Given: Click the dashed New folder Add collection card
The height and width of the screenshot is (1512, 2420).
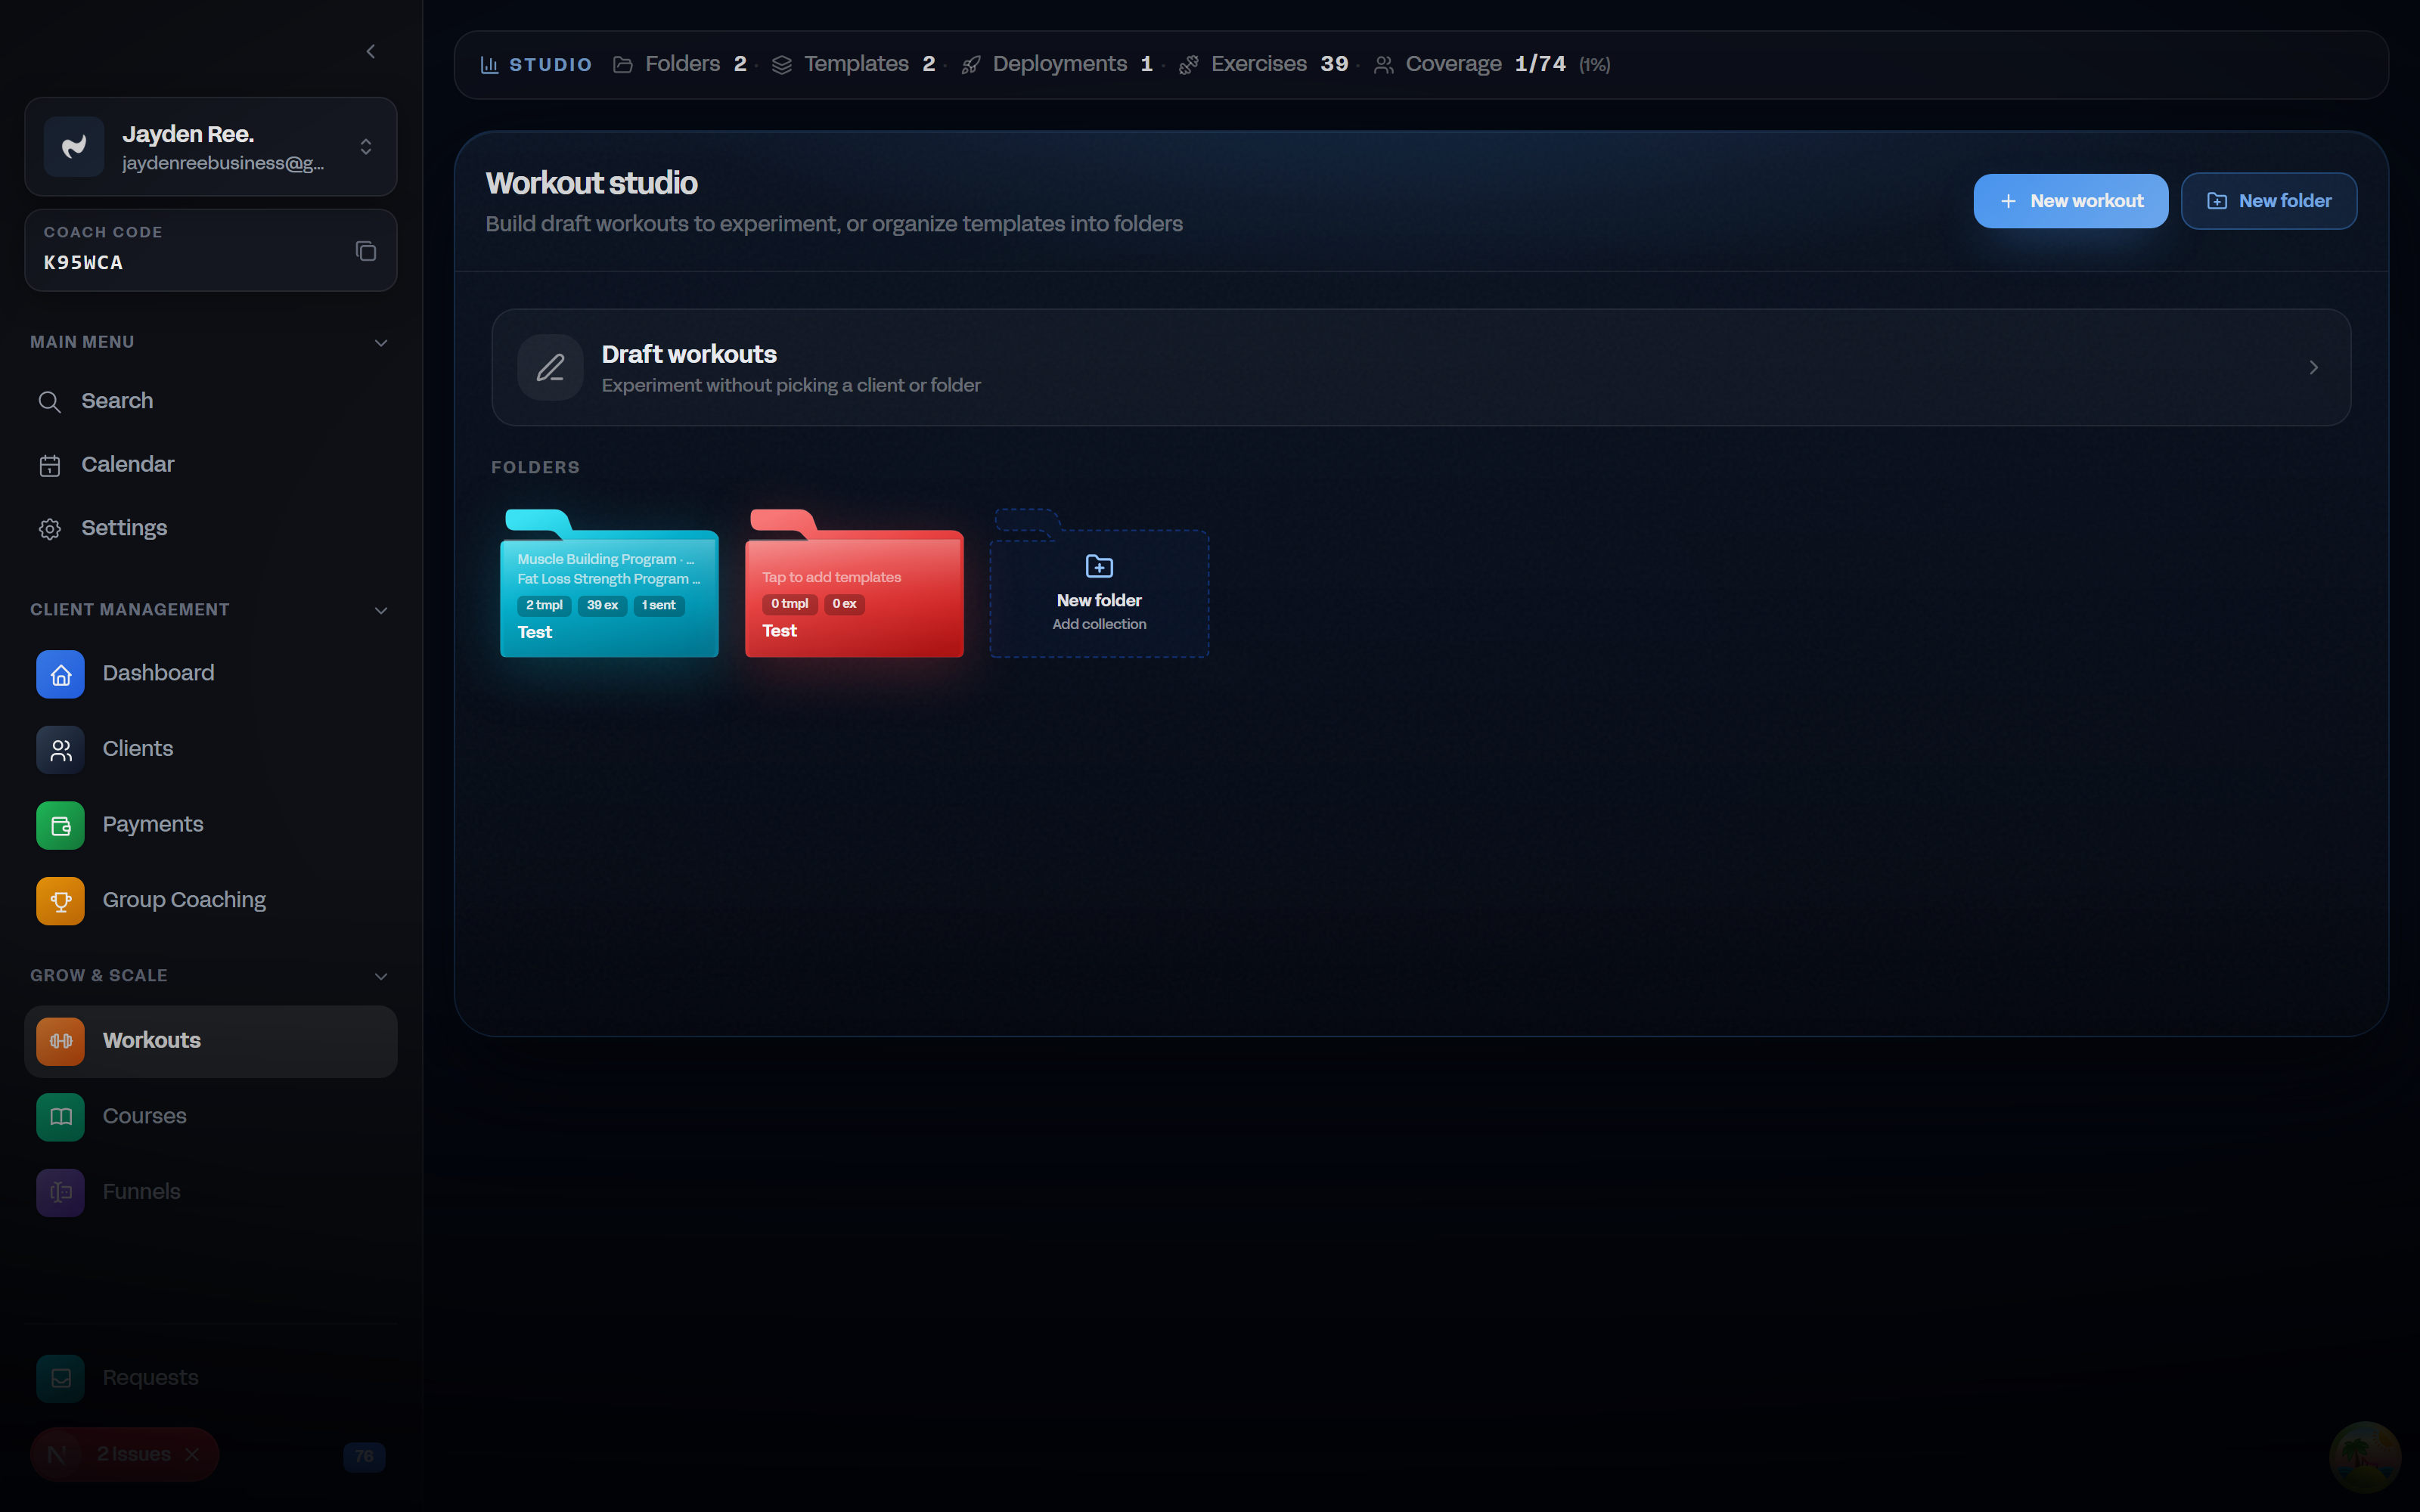Looking at the screenshot, I should point(1099,584).
